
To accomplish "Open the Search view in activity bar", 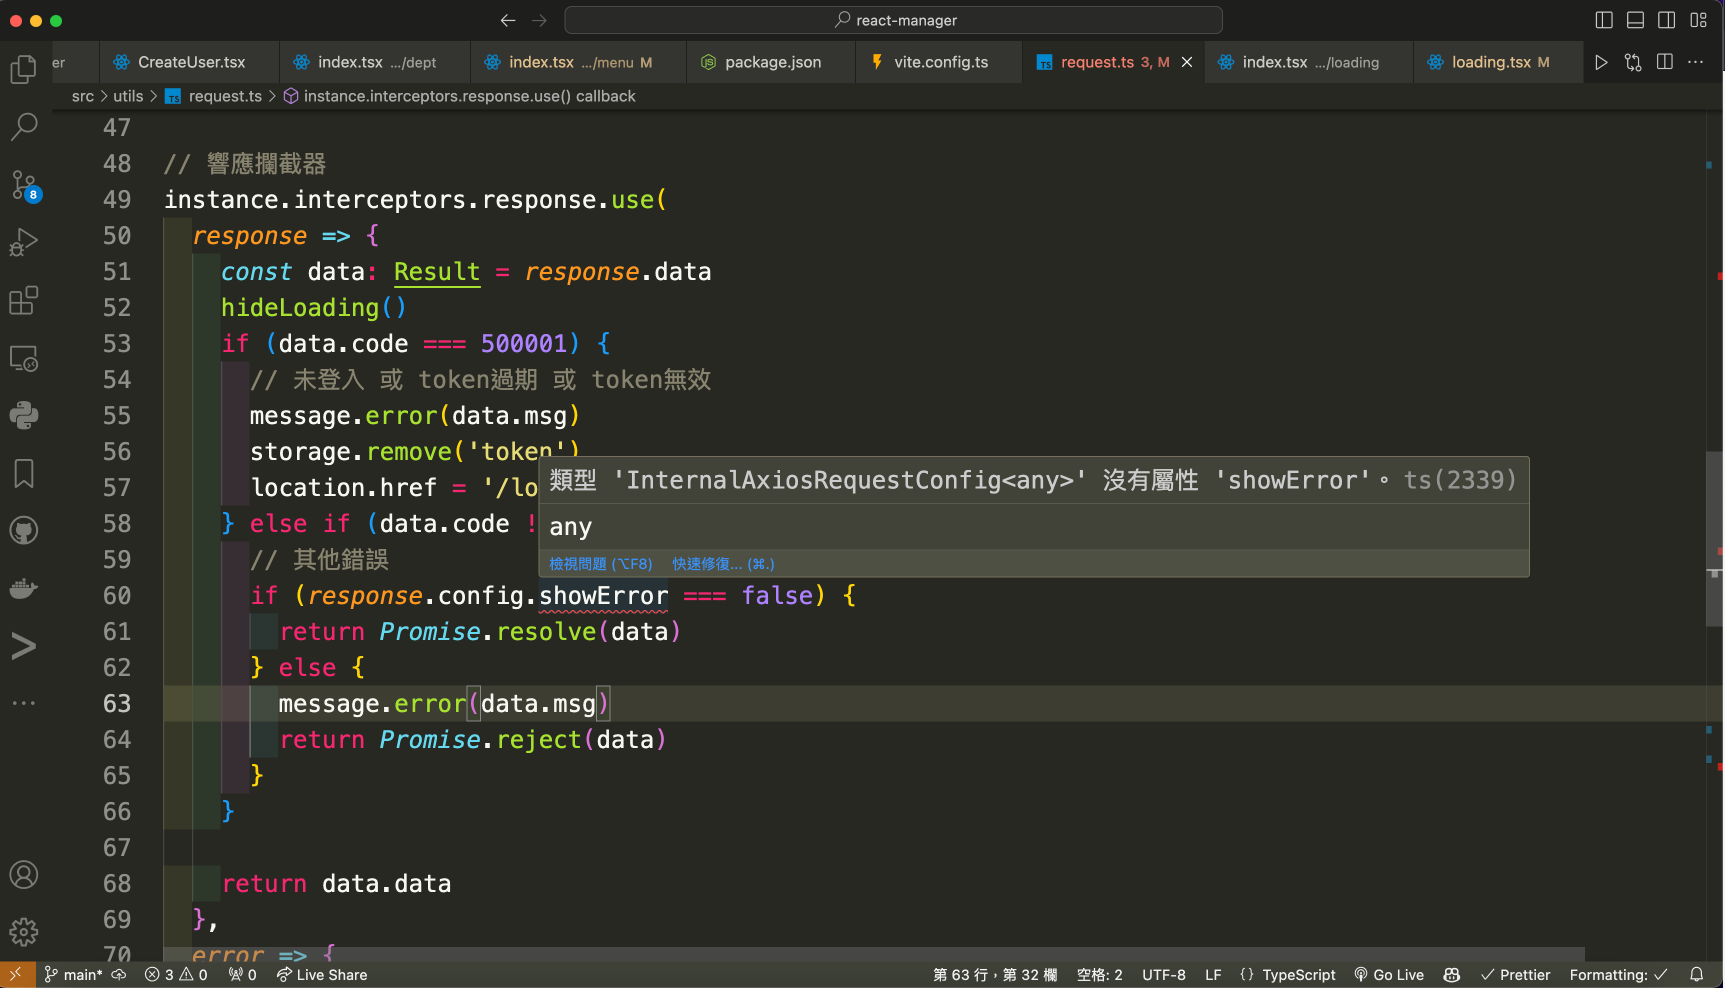I will click(x=23, y=126).
